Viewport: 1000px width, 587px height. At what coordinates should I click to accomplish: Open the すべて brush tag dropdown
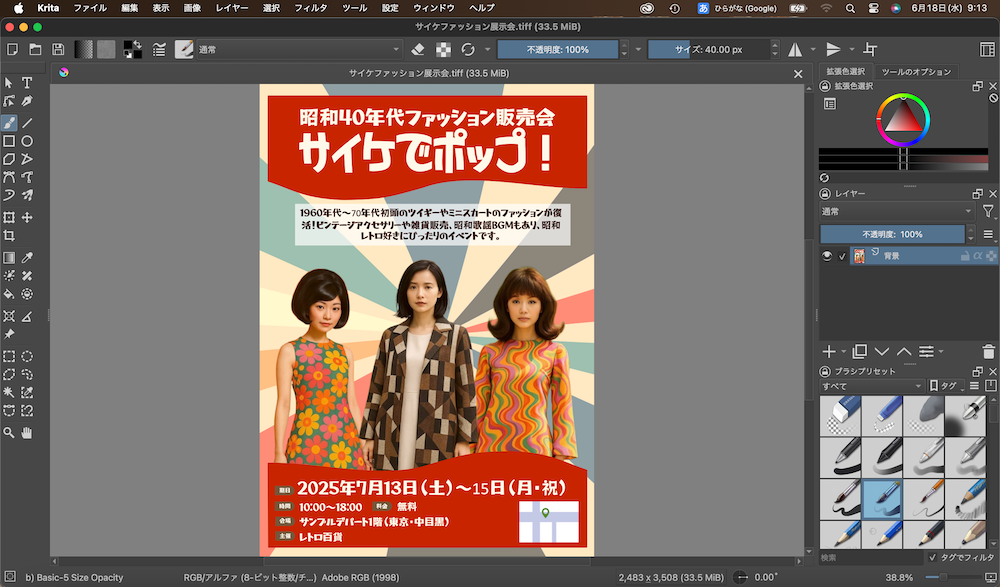871,385
